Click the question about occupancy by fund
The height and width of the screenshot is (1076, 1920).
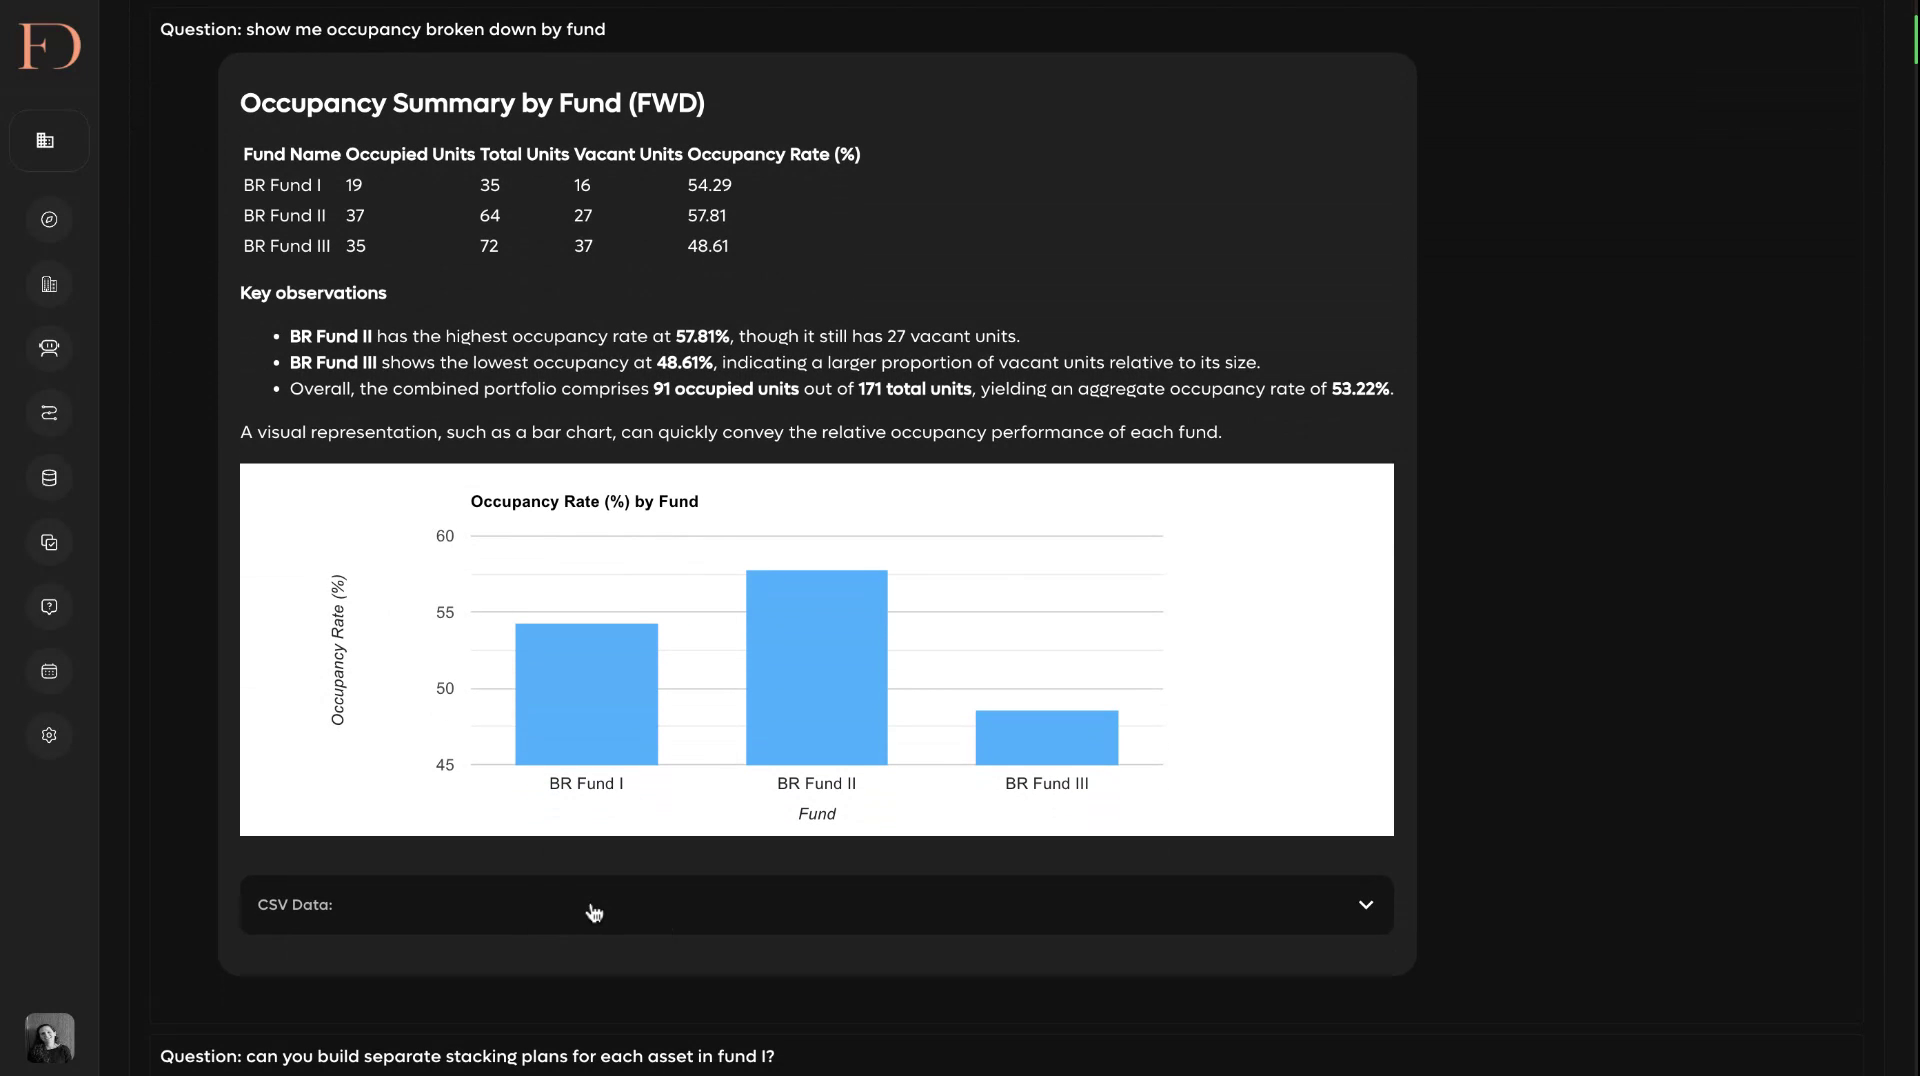point(383,30)
